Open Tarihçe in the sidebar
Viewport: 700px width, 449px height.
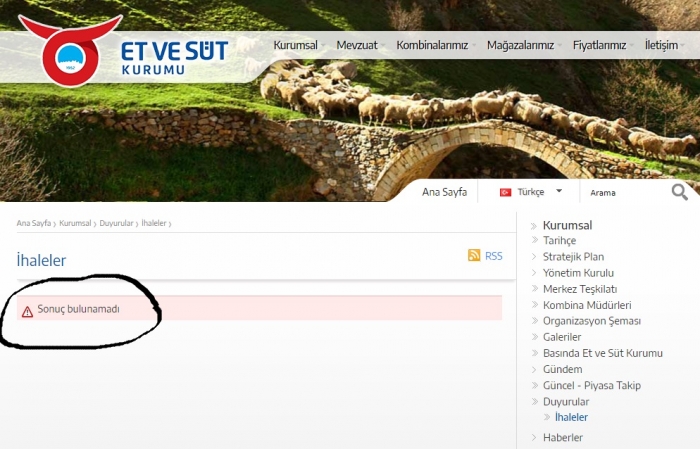click(559, 241)
